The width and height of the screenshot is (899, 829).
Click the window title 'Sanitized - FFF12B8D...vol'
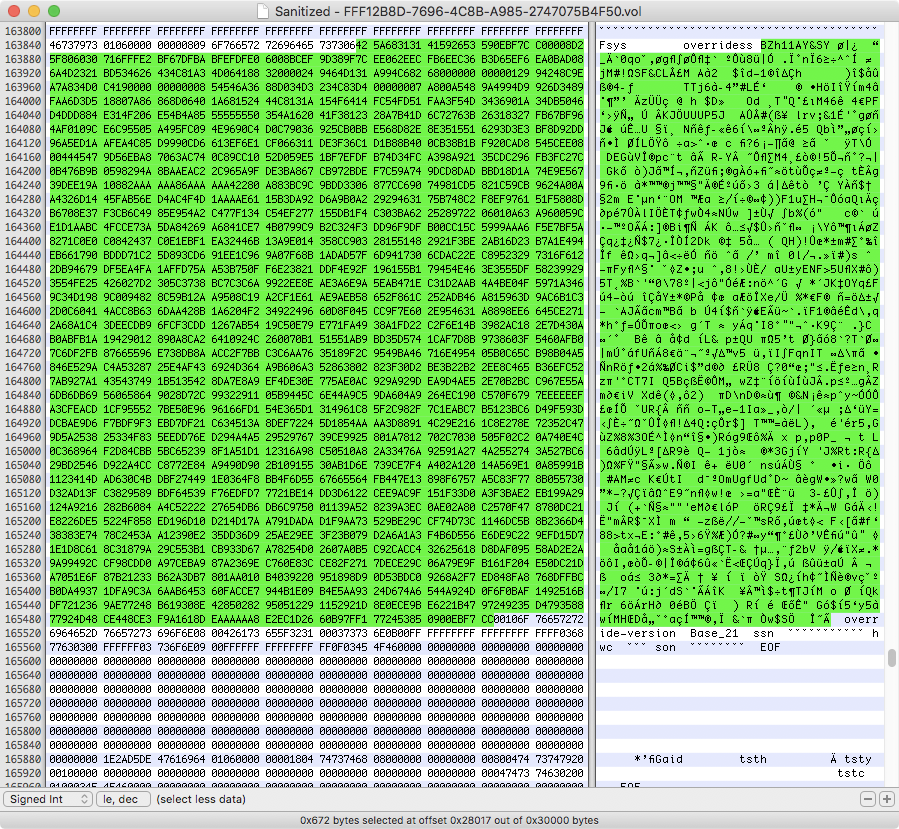(x=458, y=11)
